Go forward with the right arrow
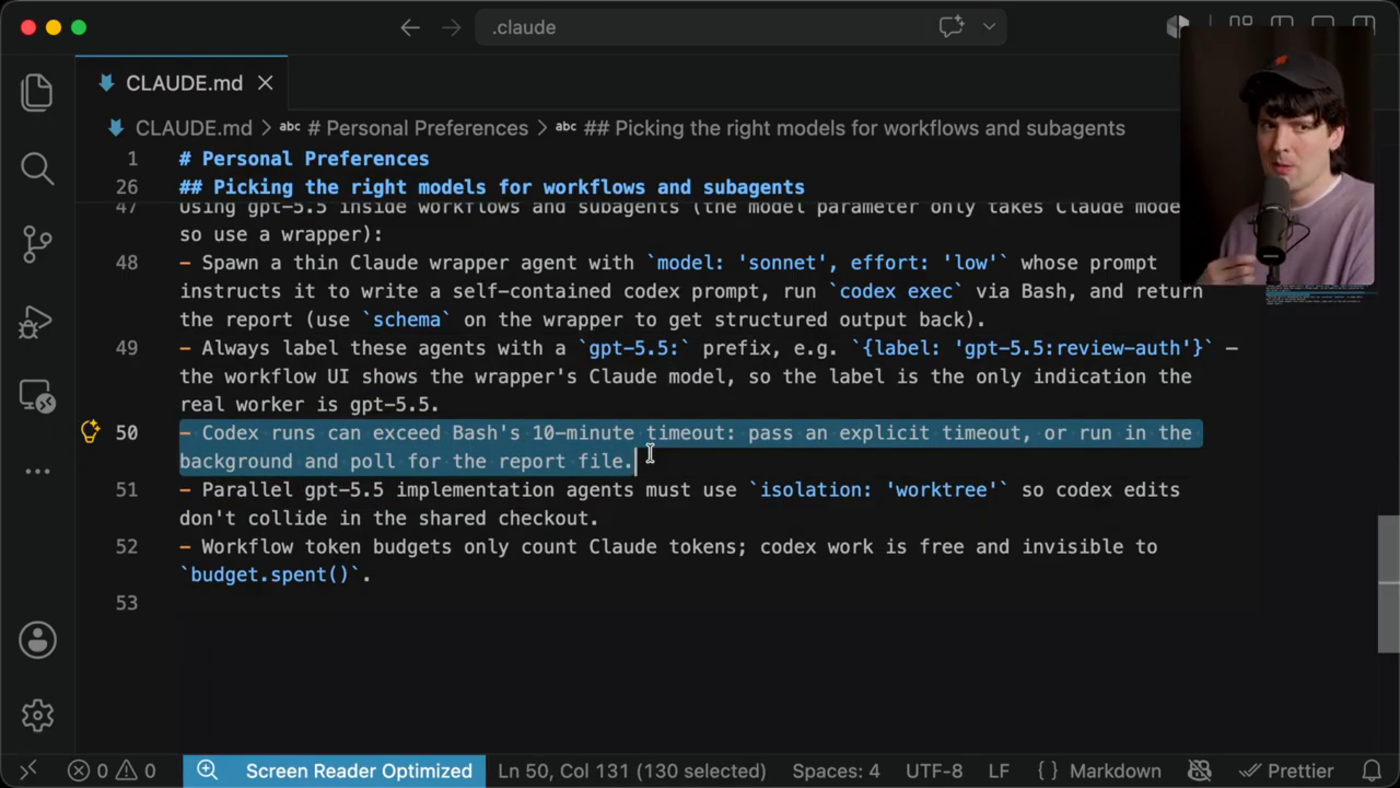The image size is (1400, 788). click(452, 28)
